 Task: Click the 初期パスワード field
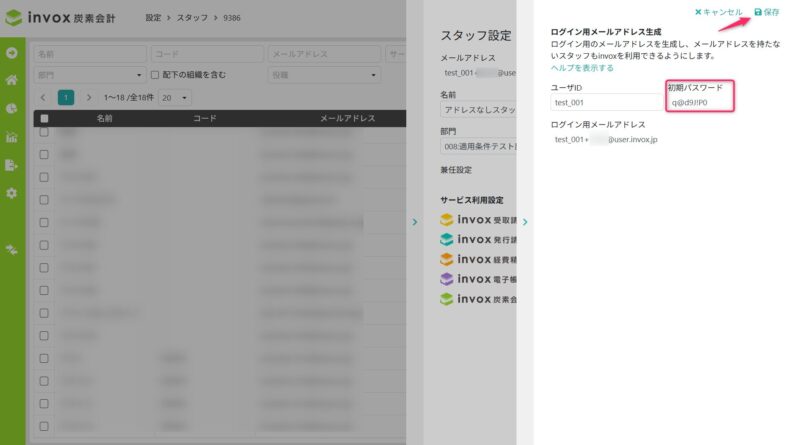click(699, 103)
